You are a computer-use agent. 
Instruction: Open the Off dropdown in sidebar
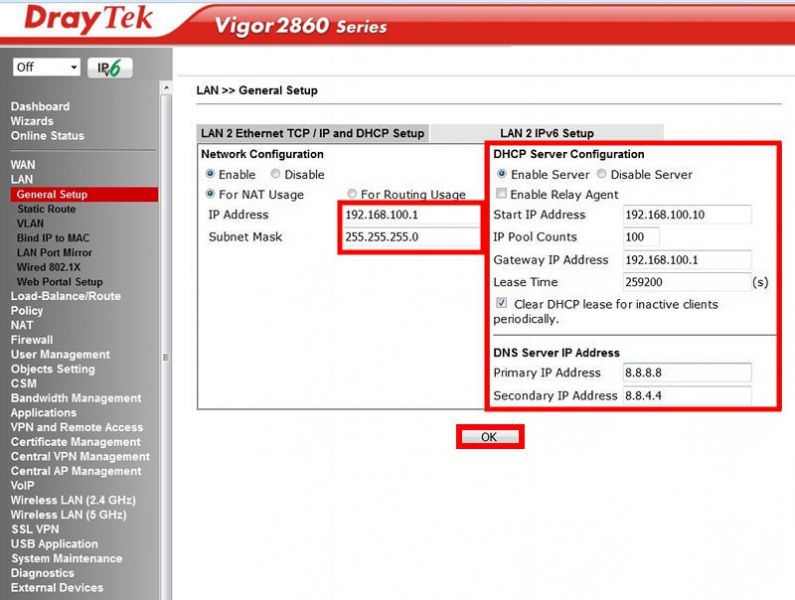pos(47,67)
